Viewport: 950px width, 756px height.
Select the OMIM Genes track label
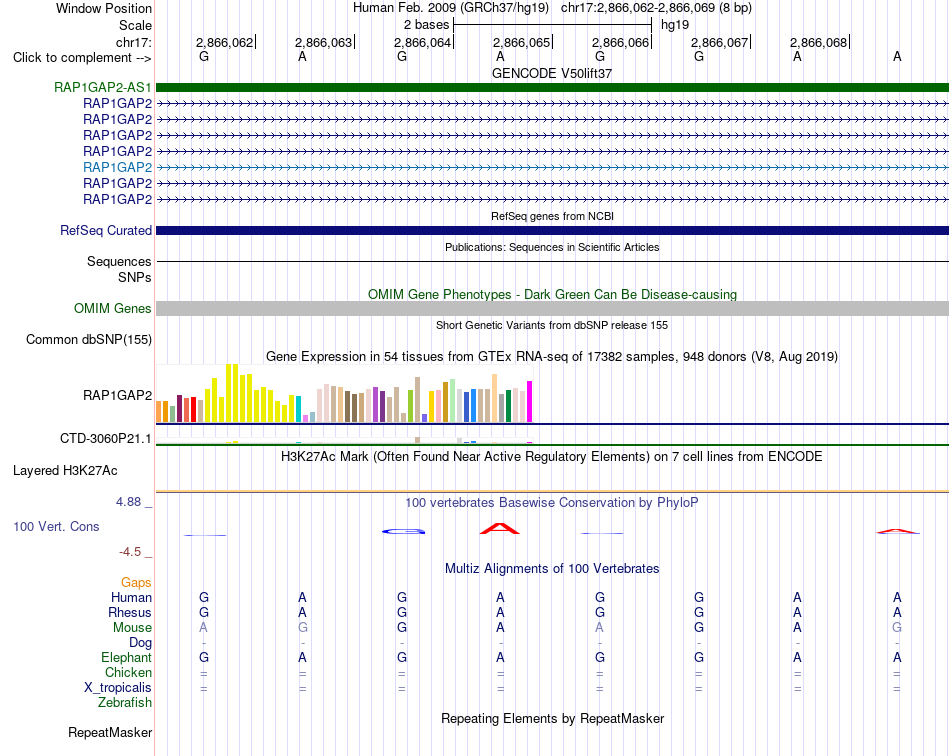[112, 308]
